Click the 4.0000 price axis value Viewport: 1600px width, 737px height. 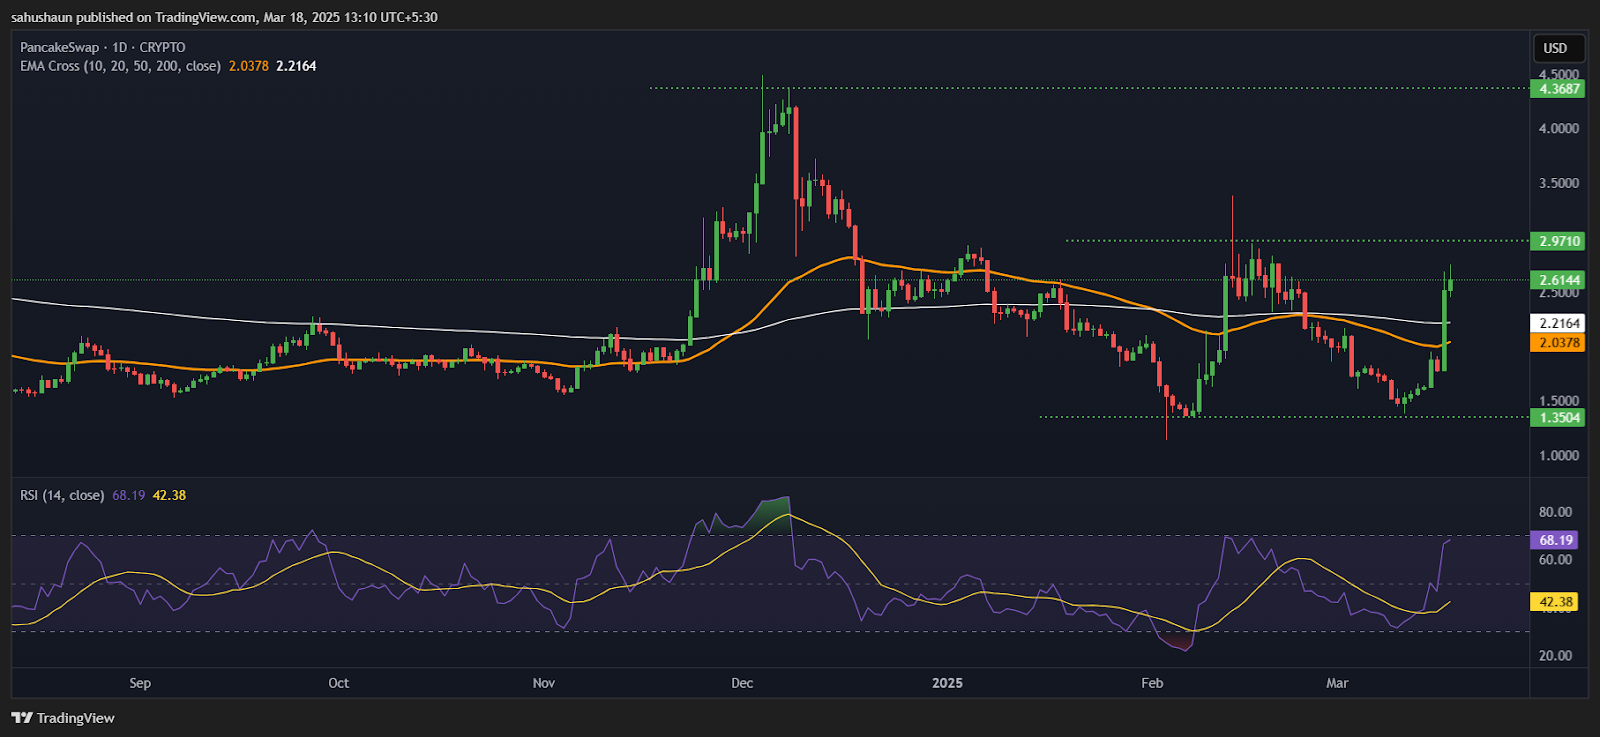tap(1558, 128)
